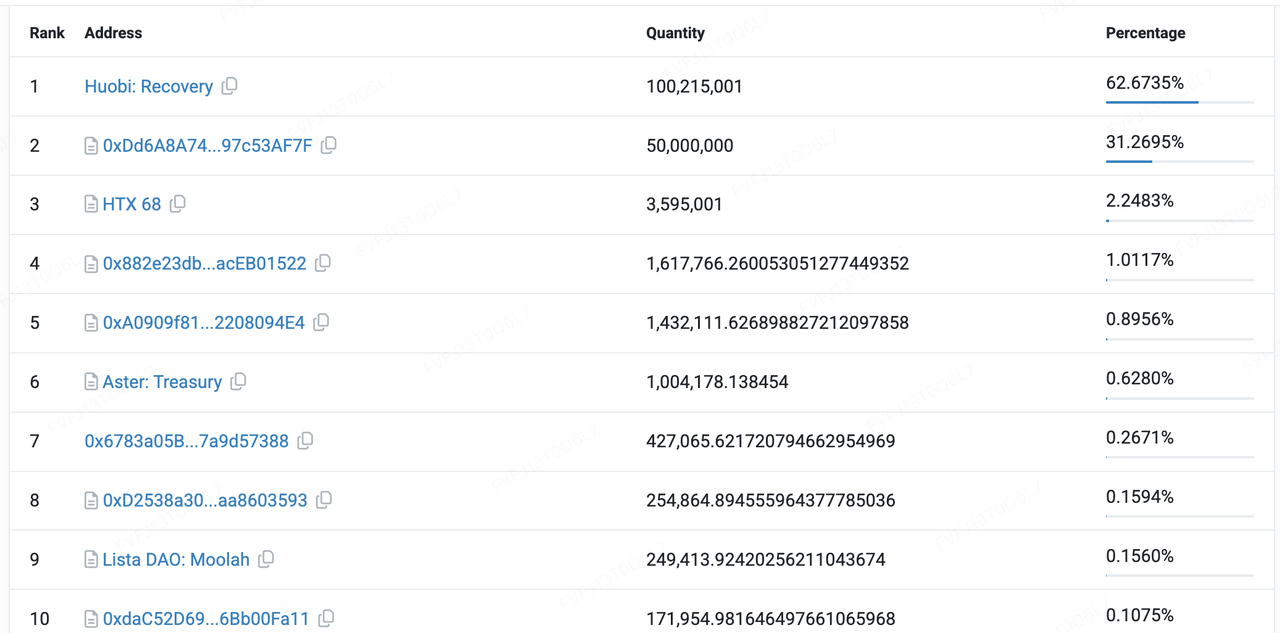1280x633 pixels.
Task: Copy address 0xDd6A8A74...97c53AF7F
Action: (x=329, y=145)
